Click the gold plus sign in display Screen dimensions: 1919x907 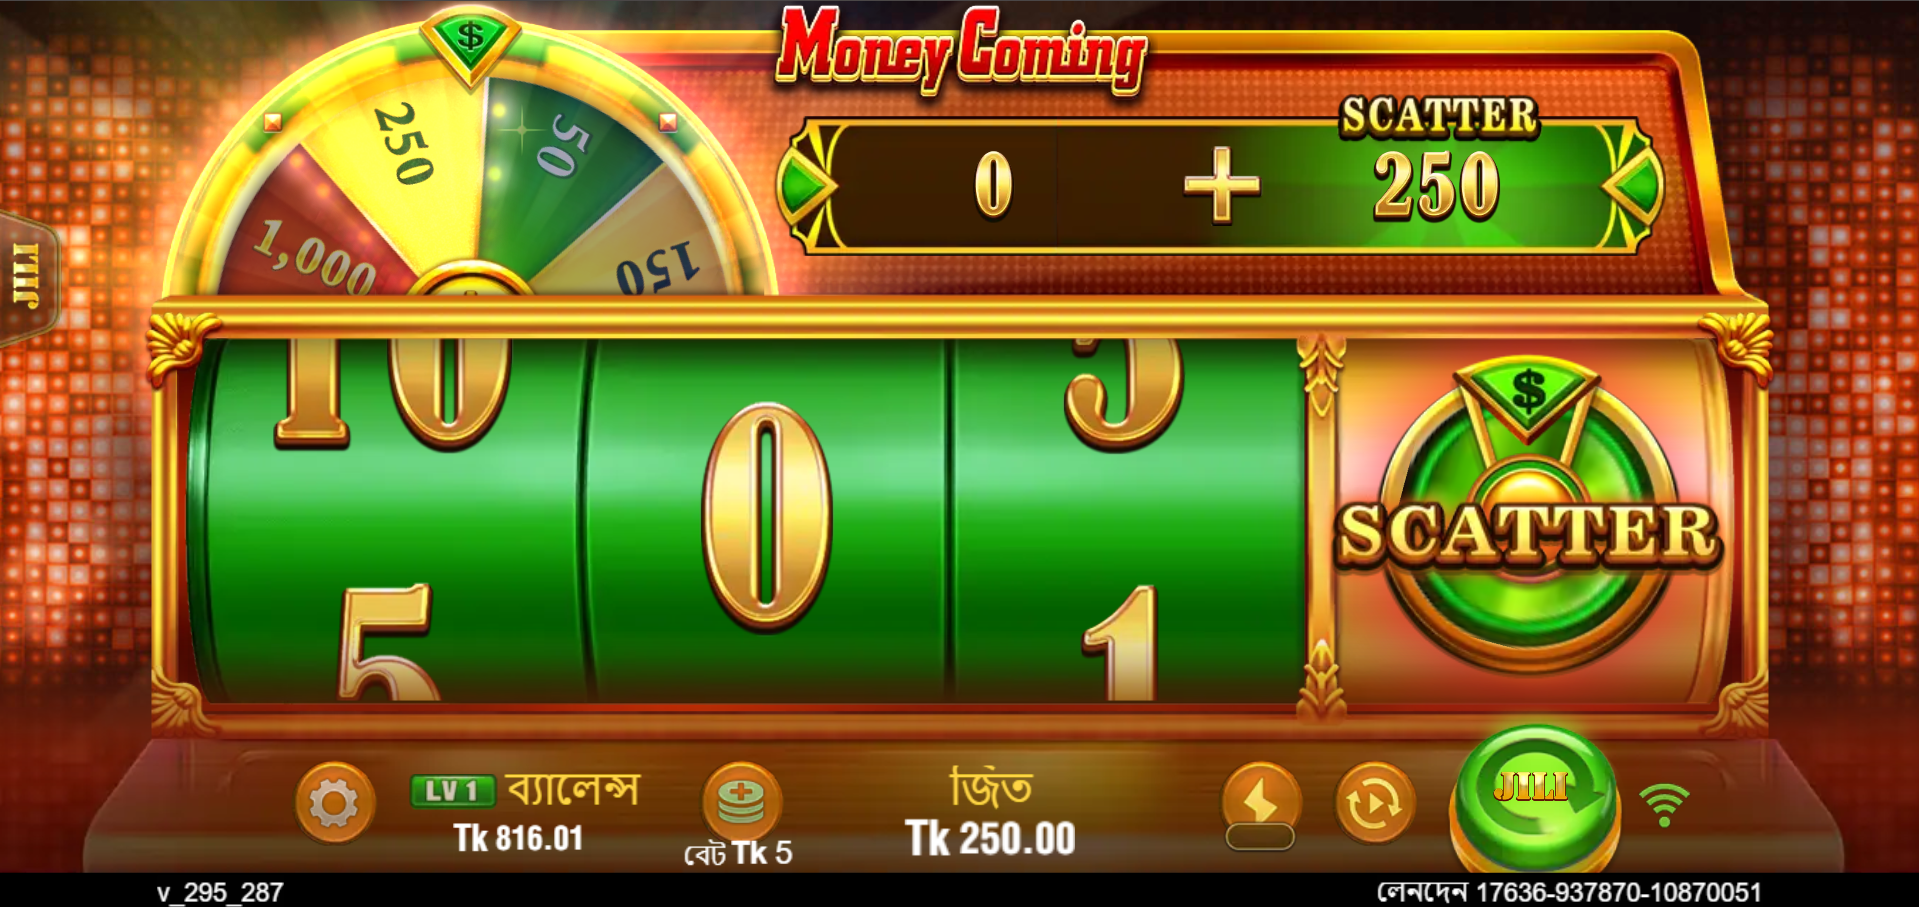[x=1221, y=185]
